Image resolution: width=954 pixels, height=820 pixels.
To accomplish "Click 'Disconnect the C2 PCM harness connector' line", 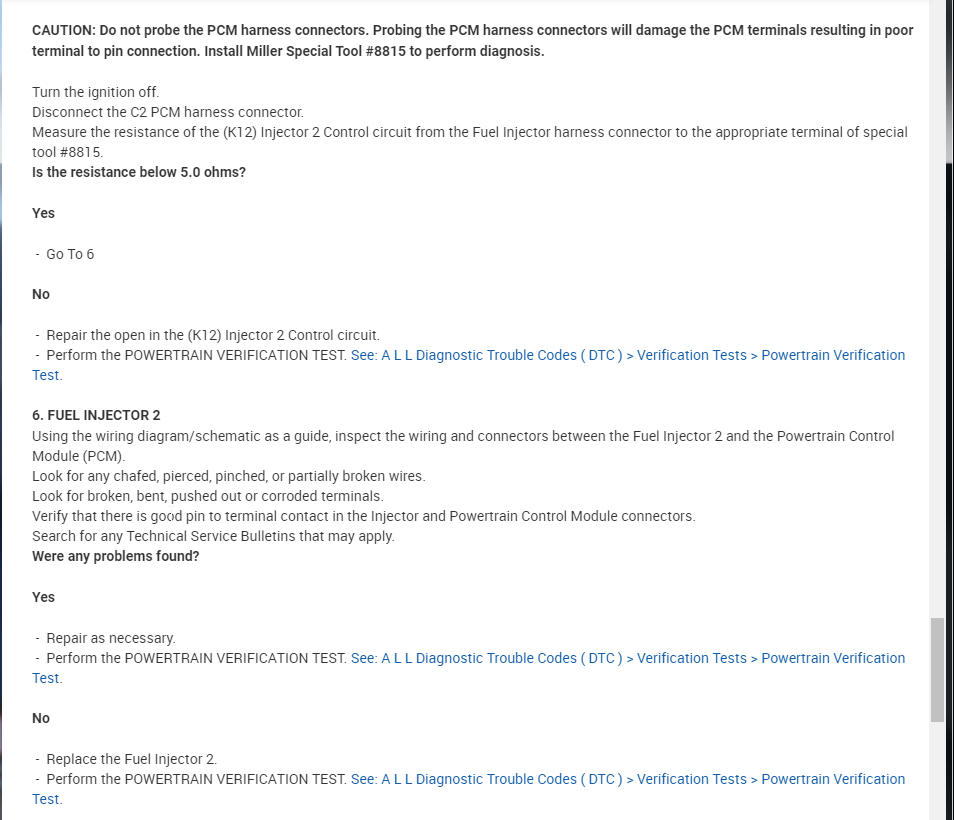I will coord(168,112).
